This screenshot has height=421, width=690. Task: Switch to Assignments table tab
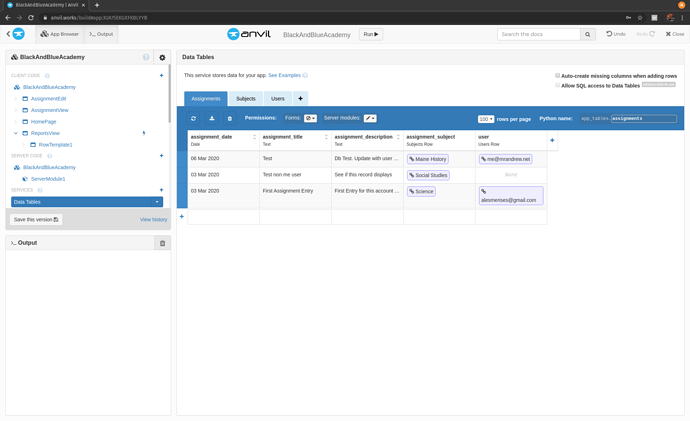tap(206, 99)
